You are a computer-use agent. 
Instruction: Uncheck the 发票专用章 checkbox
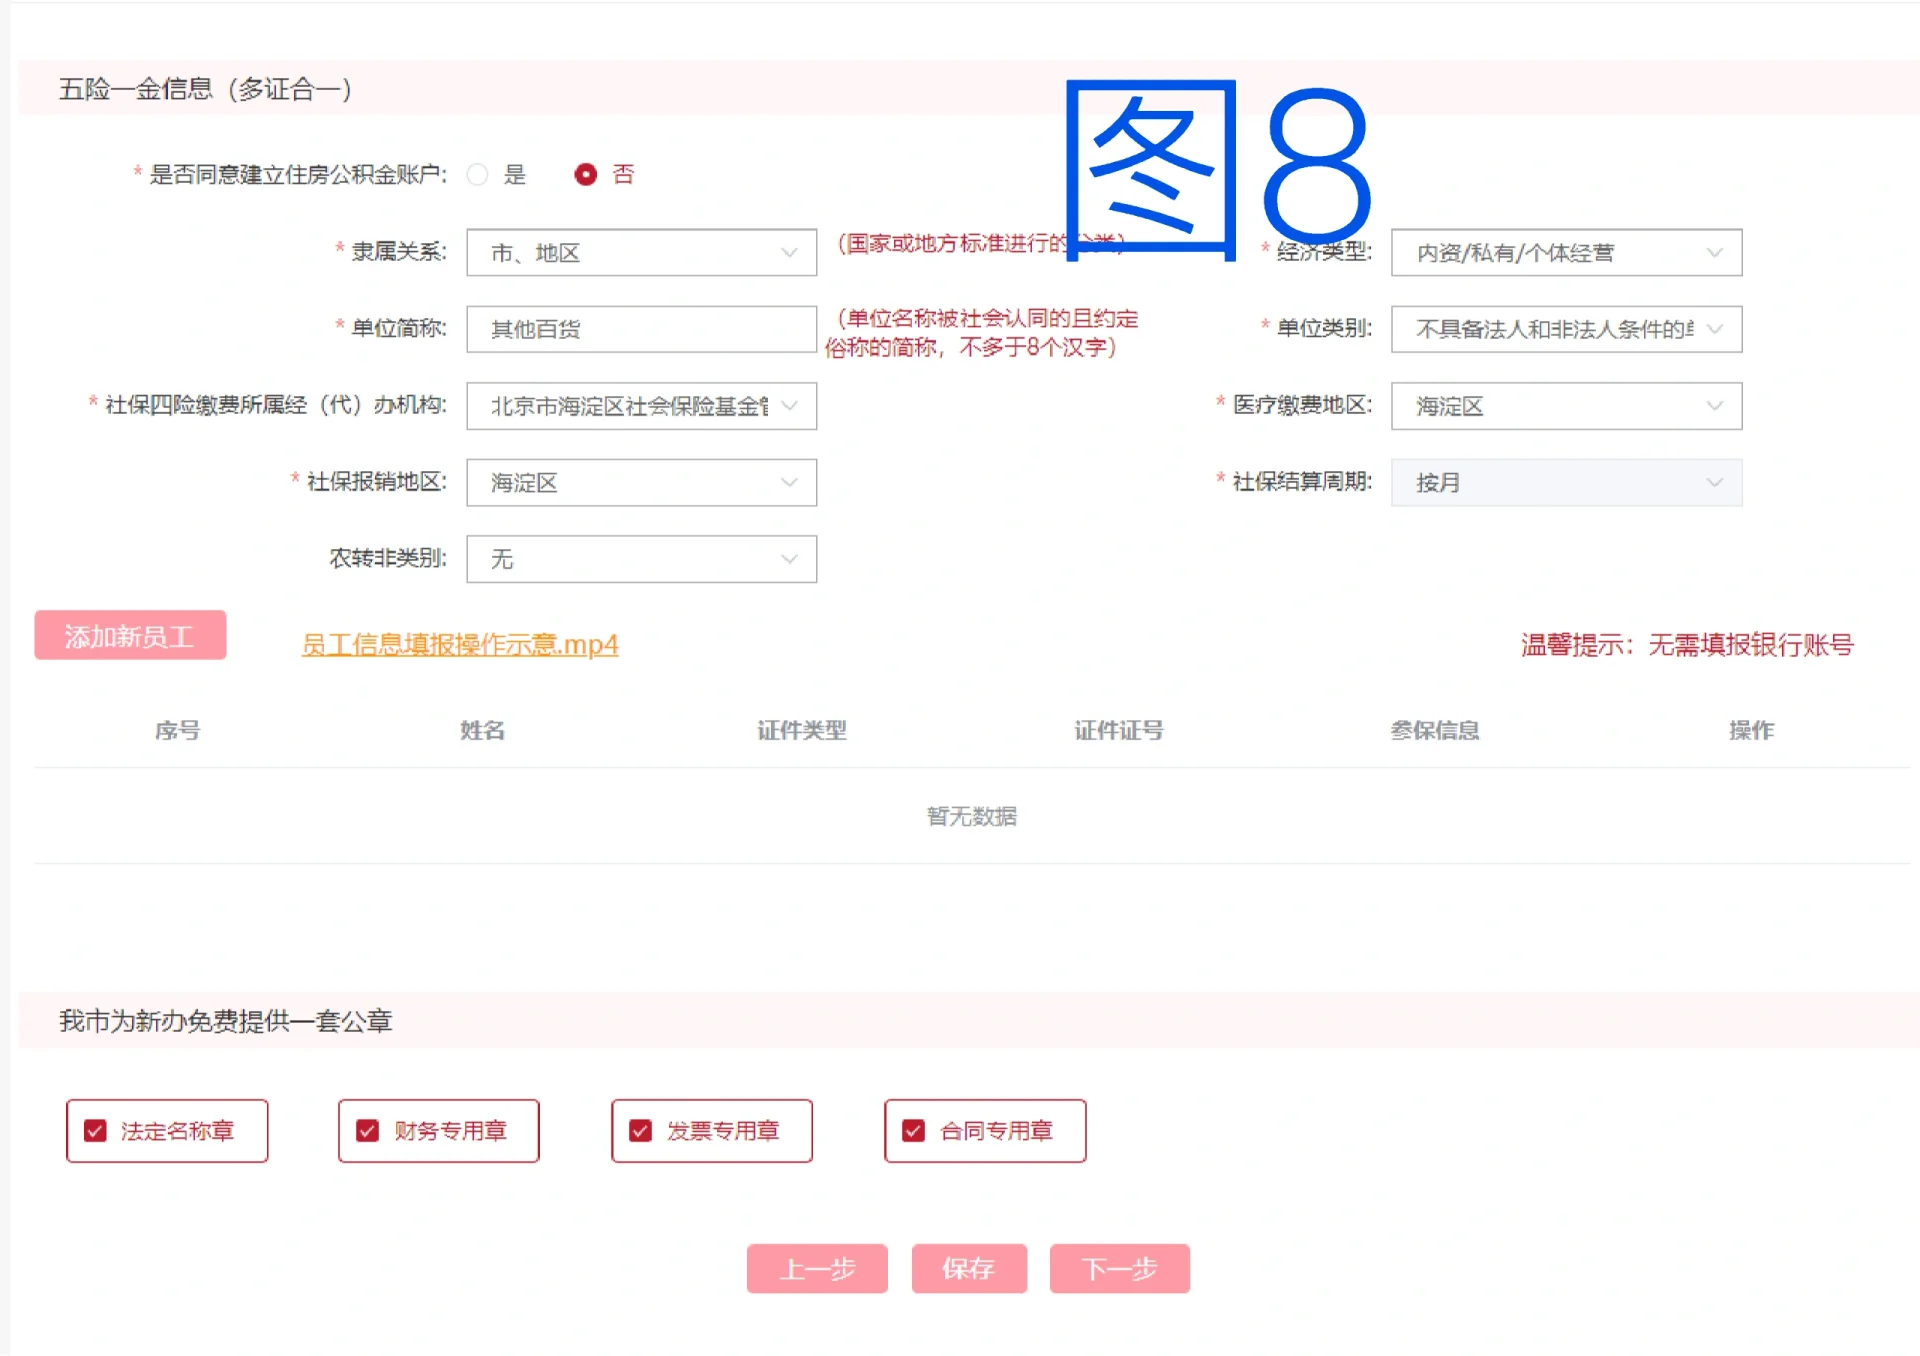click(x=641, y=1131)
